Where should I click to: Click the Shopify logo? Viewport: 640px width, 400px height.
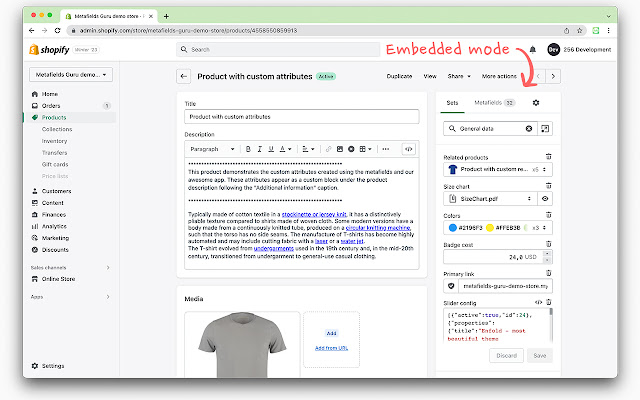[x=49, y=50]
